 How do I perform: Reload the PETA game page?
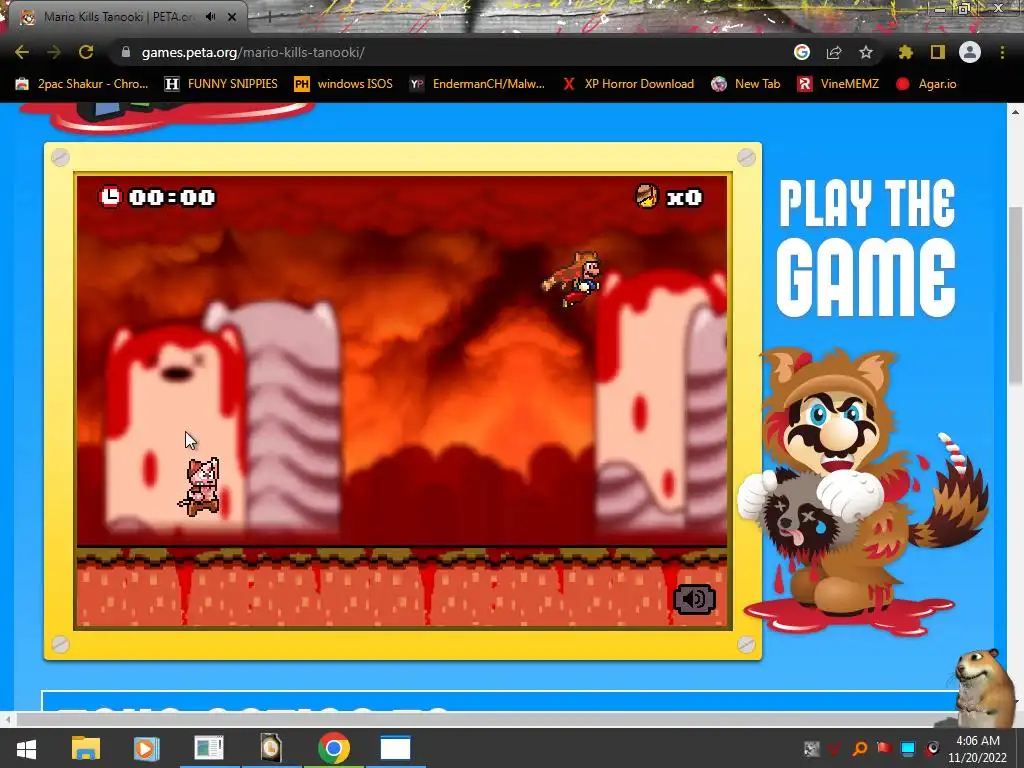86,52
